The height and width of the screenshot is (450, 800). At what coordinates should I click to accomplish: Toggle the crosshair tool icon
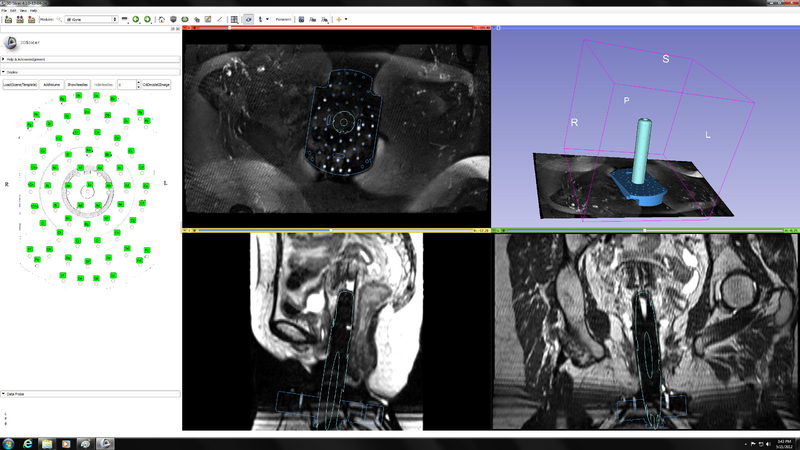tap(337, 19)
